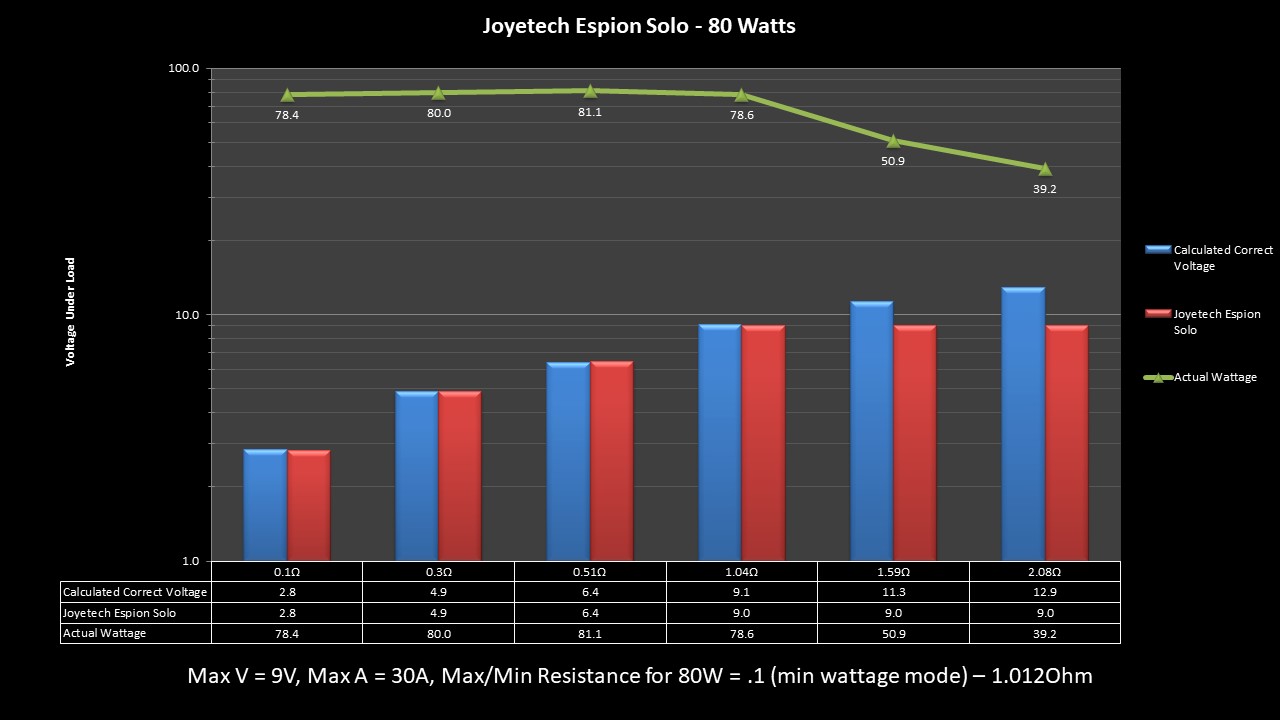Image resolution: width=1280 pixels, height=720 pixels.
Task: Click the "Calculated Correct Voltage" table row label
Action: pyautogui.click(x=136, y=592)
